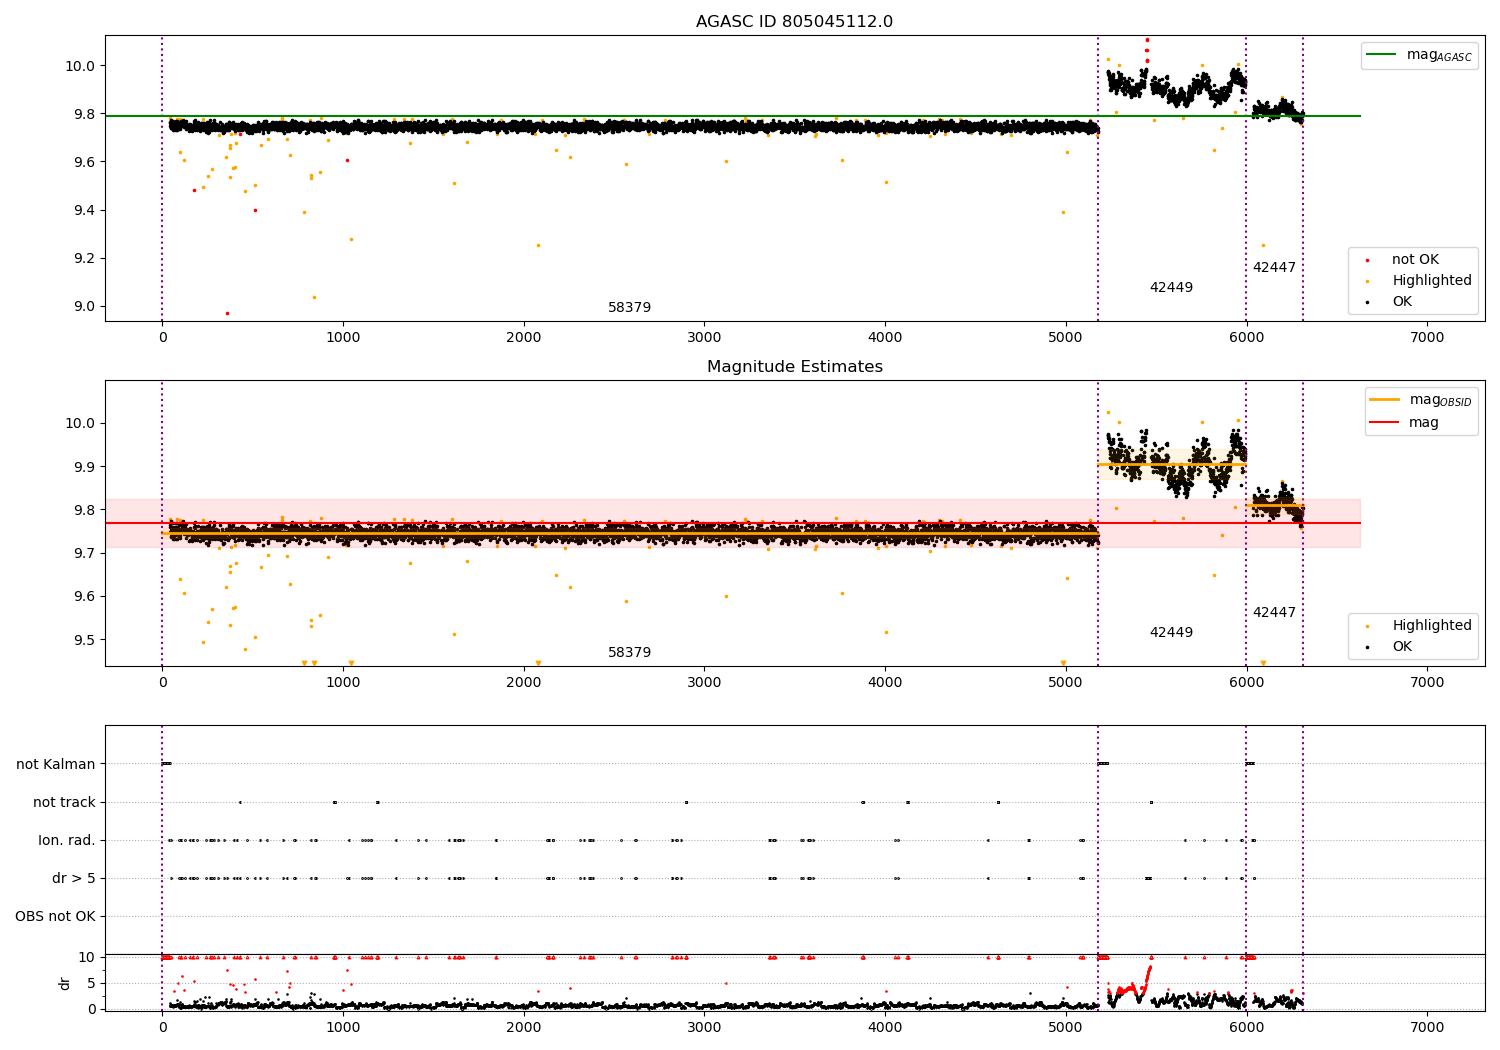
Task: Click the orange outlier point near 9.25 around x=2080
Action: click(538, 245)
